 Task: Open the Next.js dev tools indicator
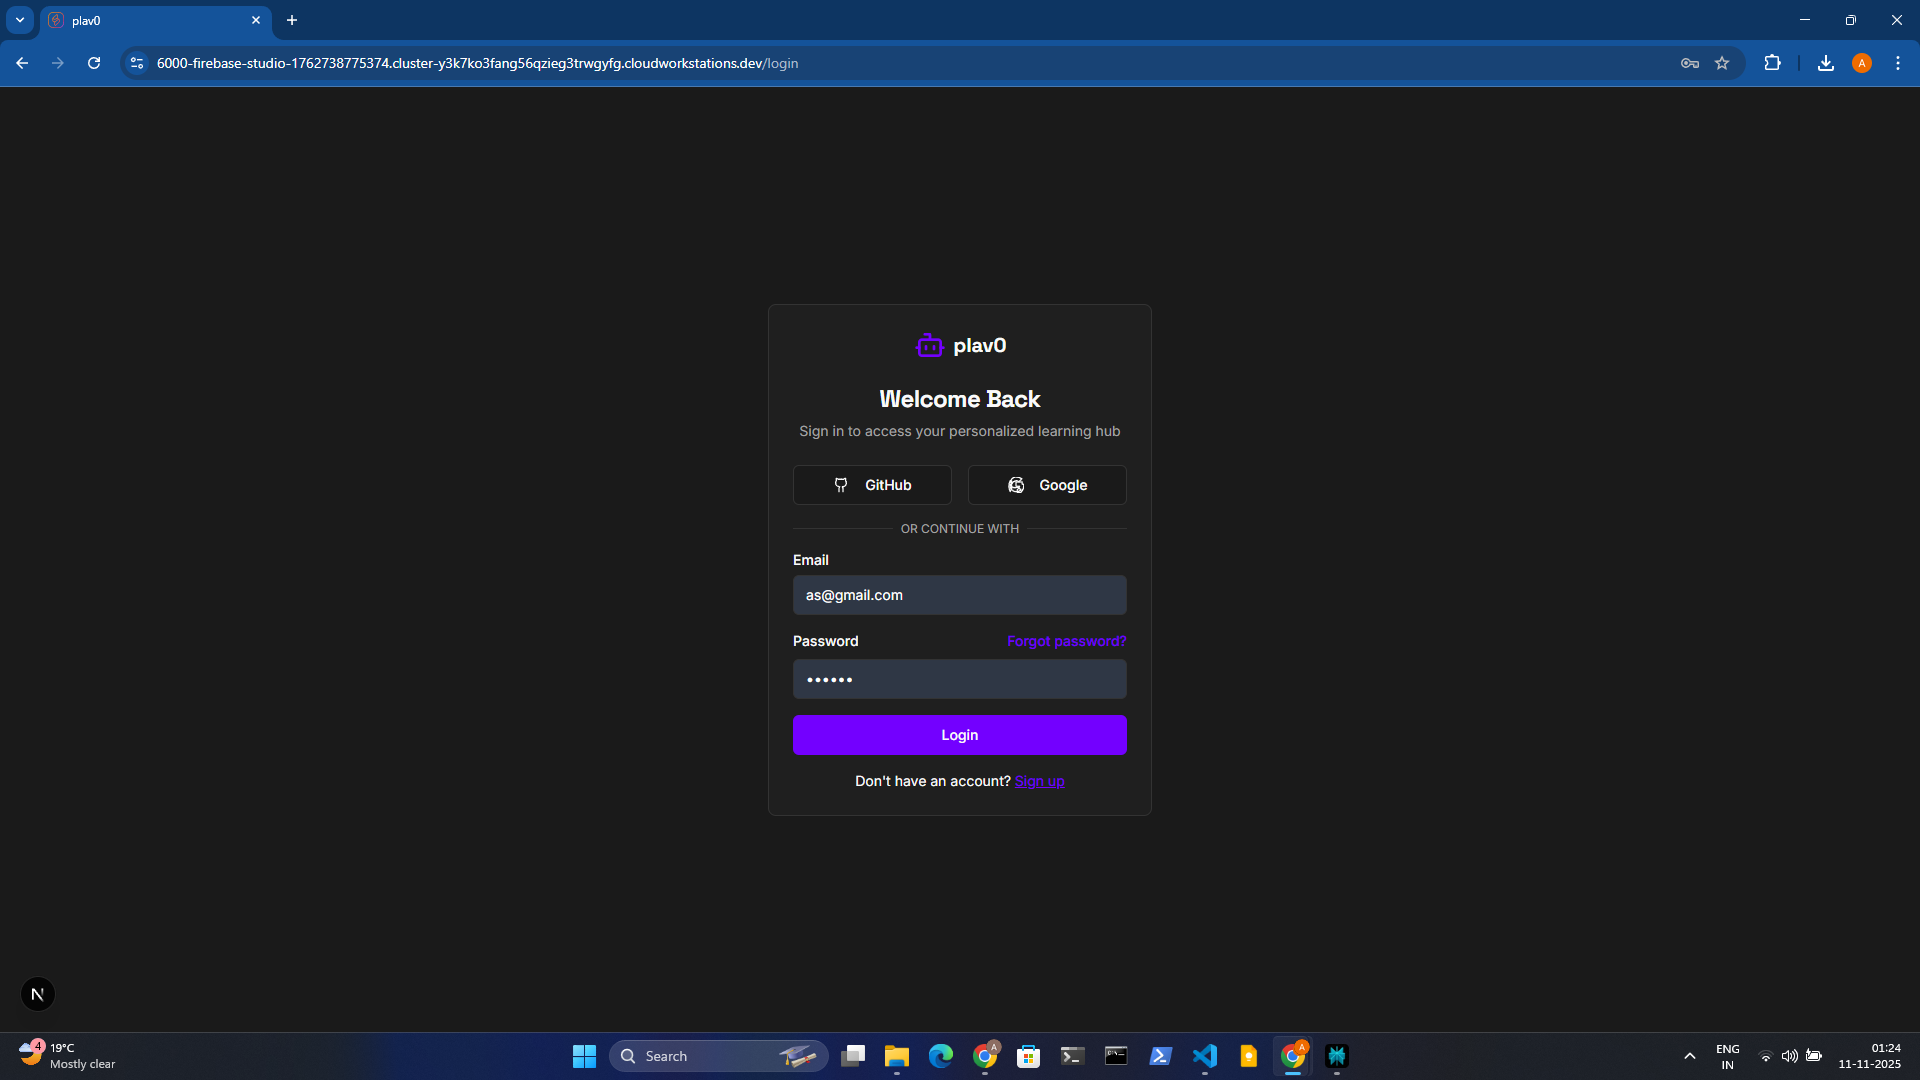38,994
